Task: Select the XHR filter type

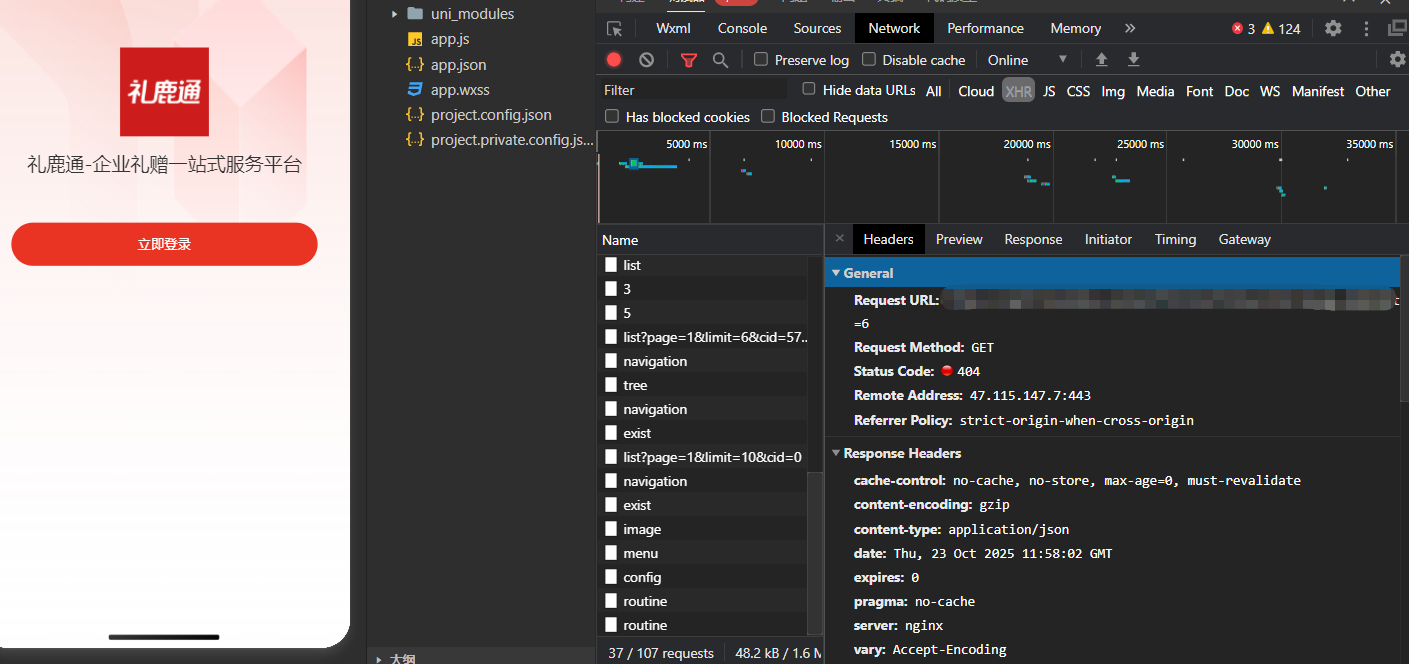Action: click(1018, 91)
